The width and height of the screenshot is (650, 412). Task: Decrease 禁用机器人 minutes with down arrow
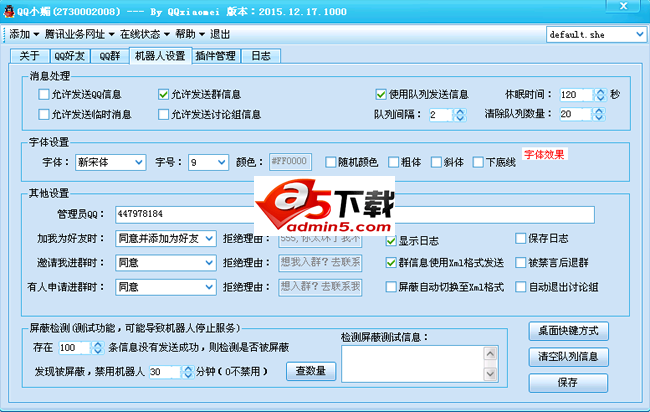188,375
